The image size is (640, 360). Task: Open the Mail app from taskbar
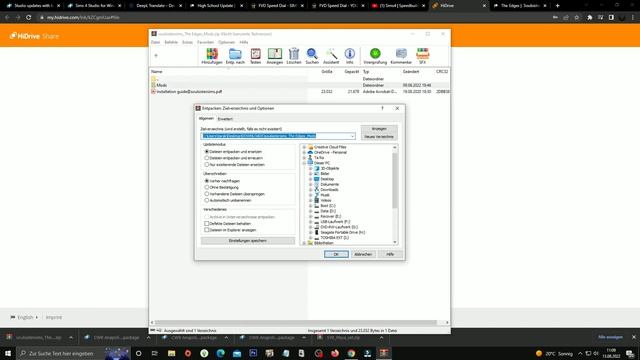click(x=237, y=353)
